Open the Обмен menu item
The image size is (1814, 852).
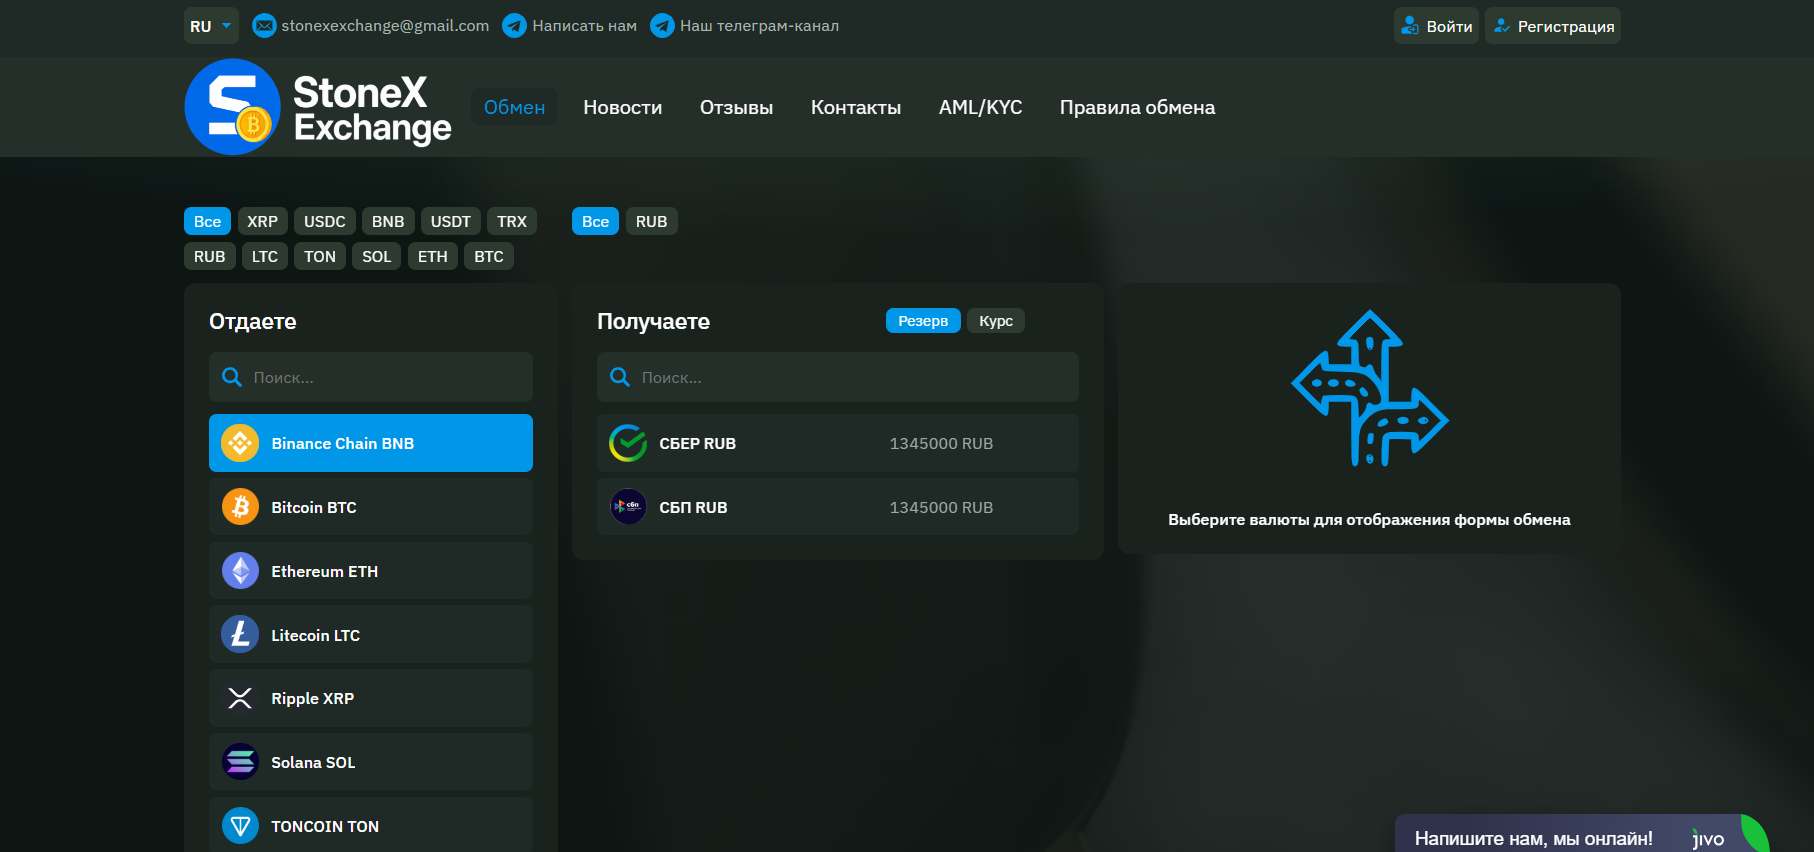point(514,107)
